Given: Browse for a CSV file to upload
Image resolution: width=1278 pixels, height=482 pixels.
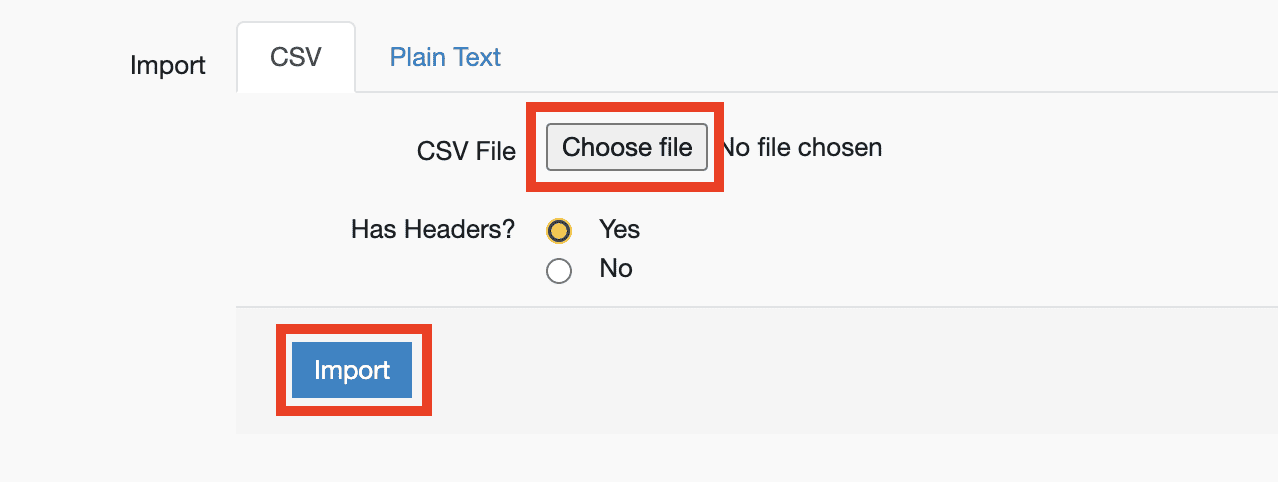Looking at the screenshot, I should (627, 148).
